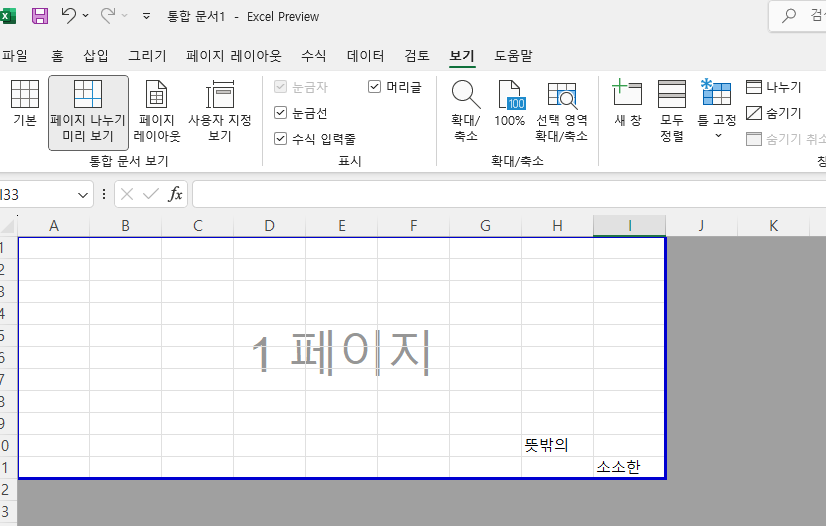Select column K header
The height and width of the screenshot is (526, 826).
773,226
